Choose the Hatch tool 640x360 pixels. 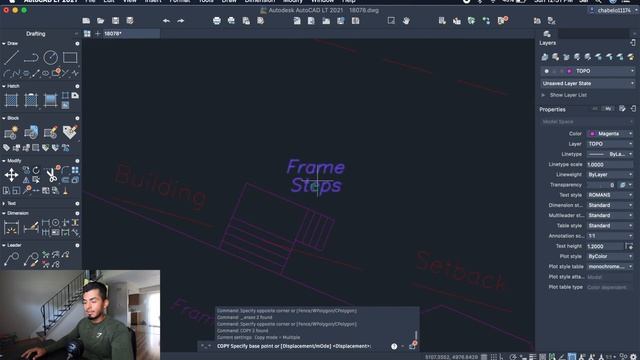pyautogui.click(x=11, y=100)
